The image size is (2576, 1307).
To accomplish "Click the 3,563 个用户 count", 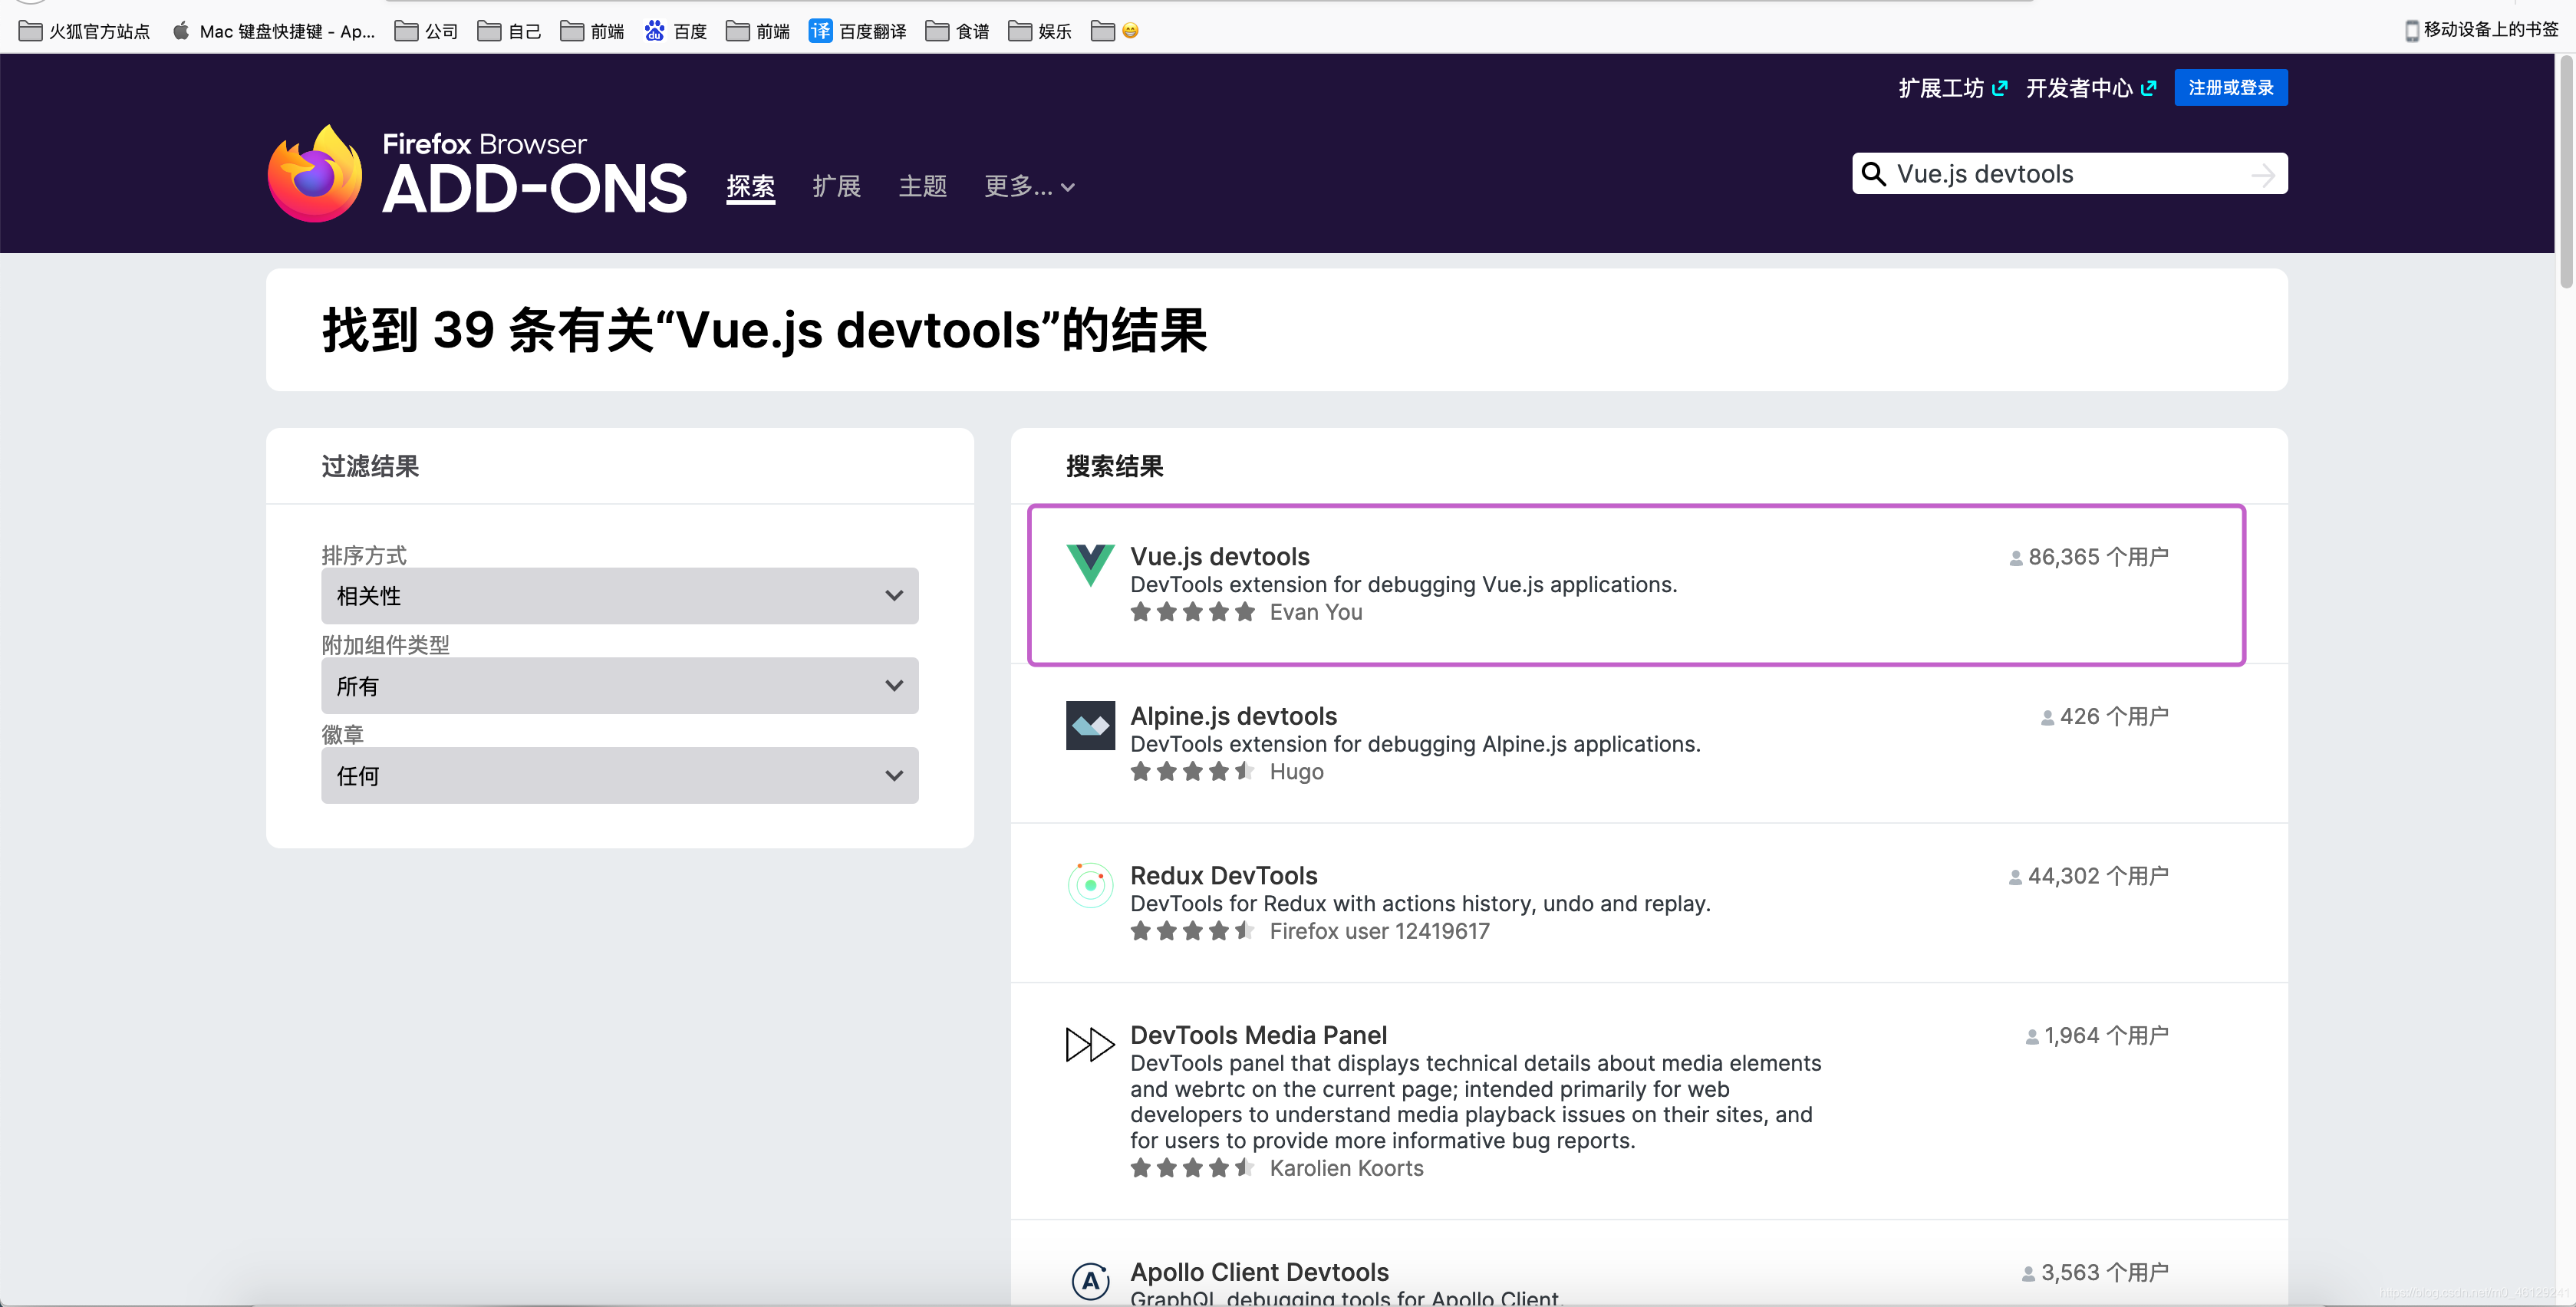I will pos(2095,1273).
